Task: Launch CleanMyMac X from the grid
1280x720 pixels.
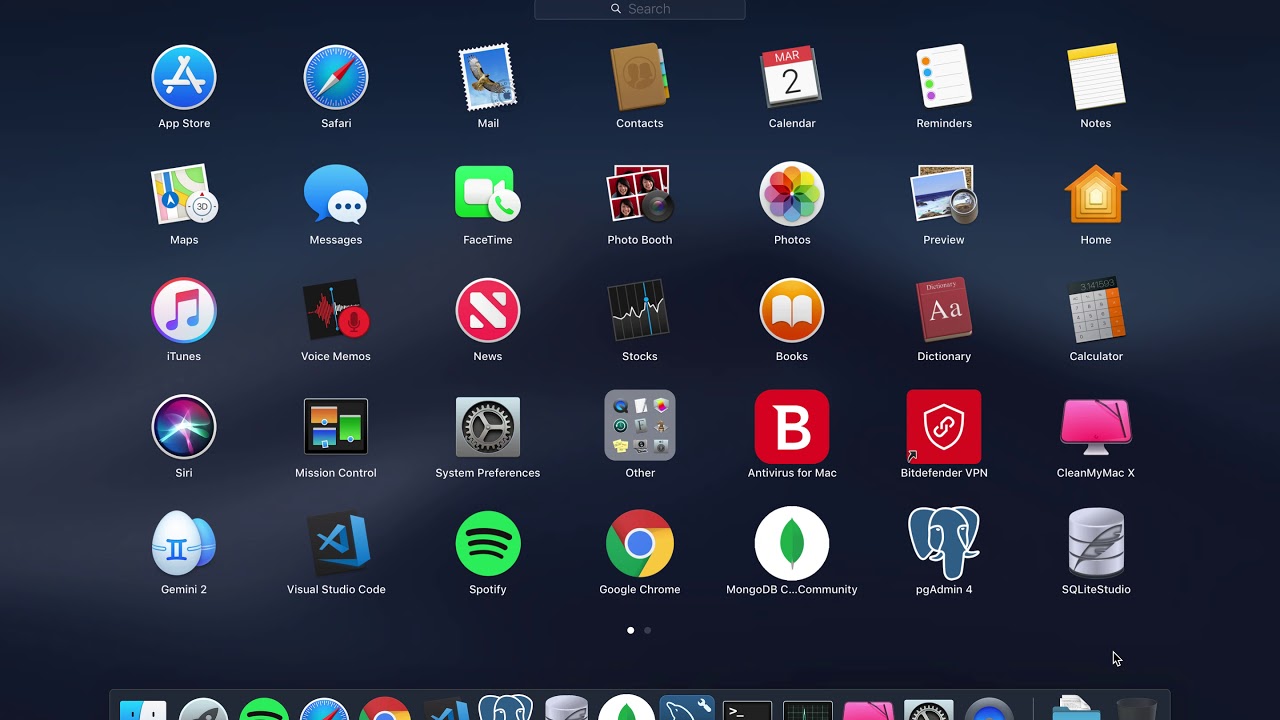Action: pyautogui.click(x=1096, y=427)
